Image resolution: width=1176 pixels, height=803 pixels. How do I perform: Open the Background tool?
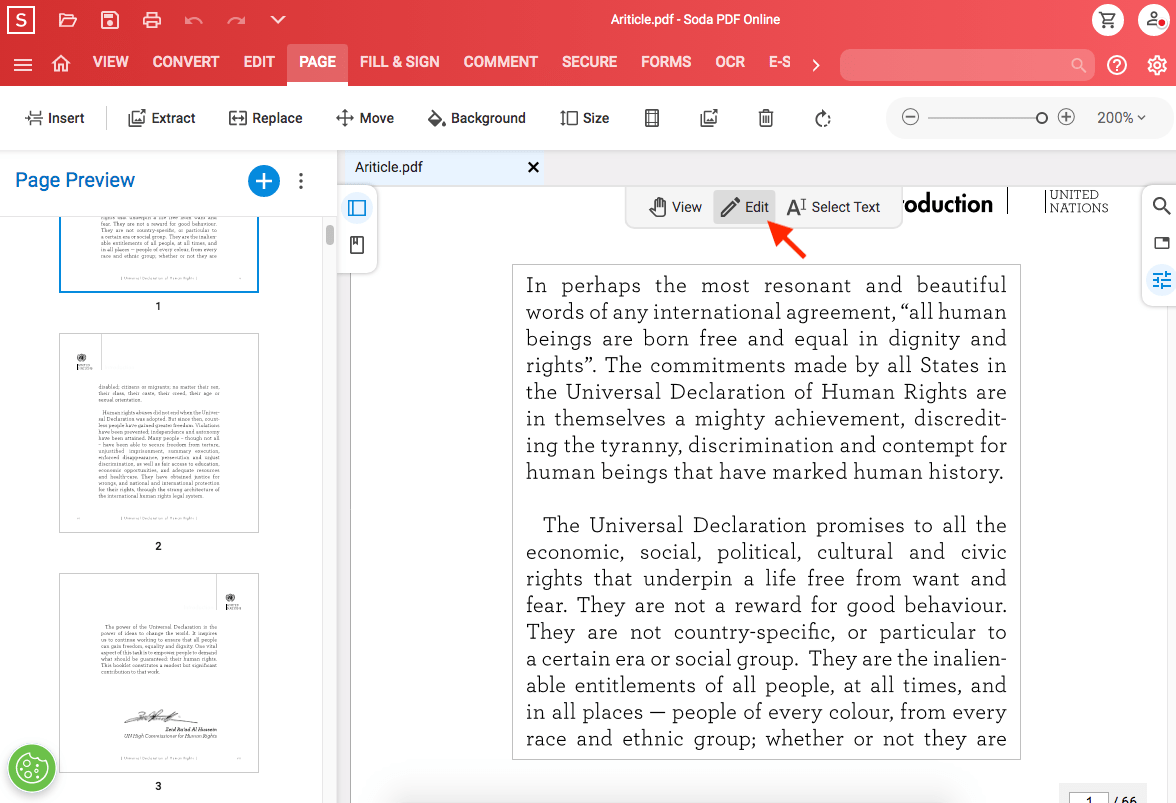(x=476, y=118)
